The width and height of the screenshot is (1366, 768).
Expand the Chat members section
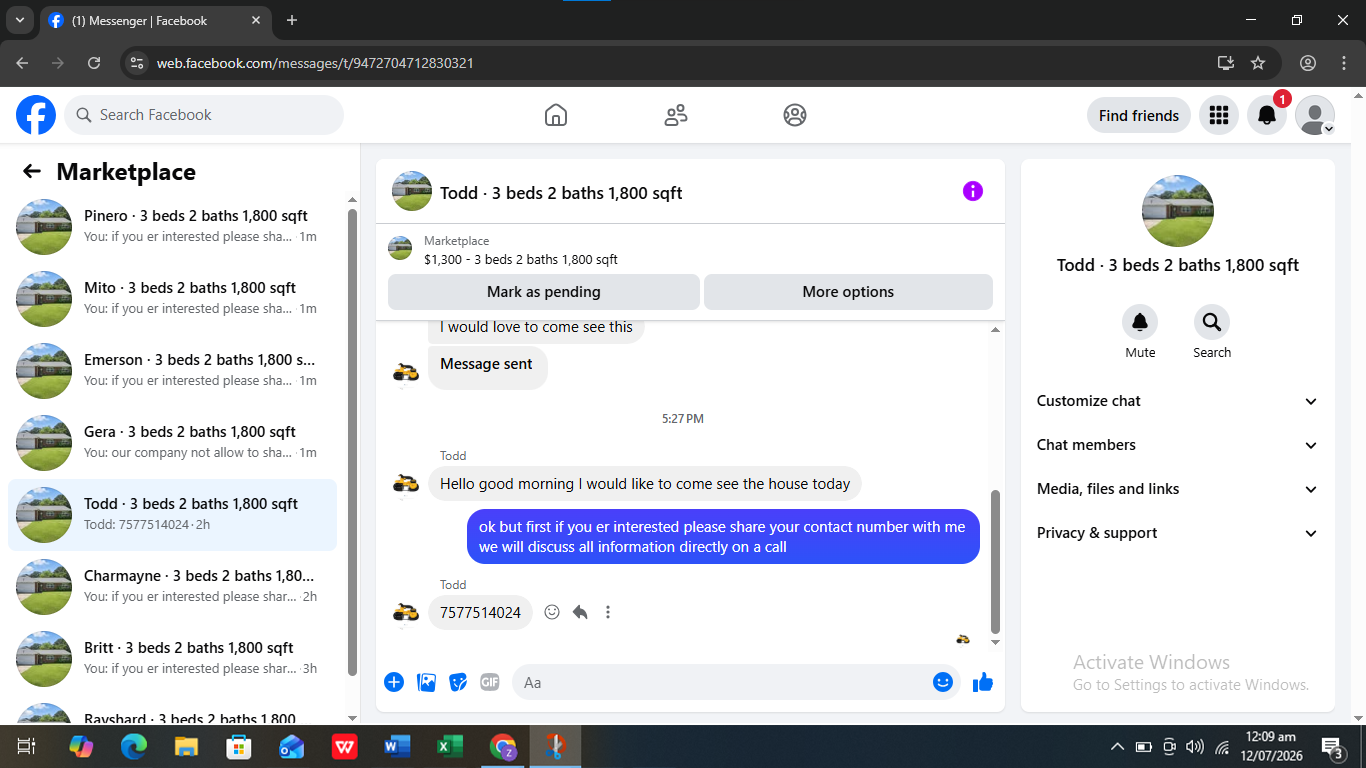pos(1177,445)
